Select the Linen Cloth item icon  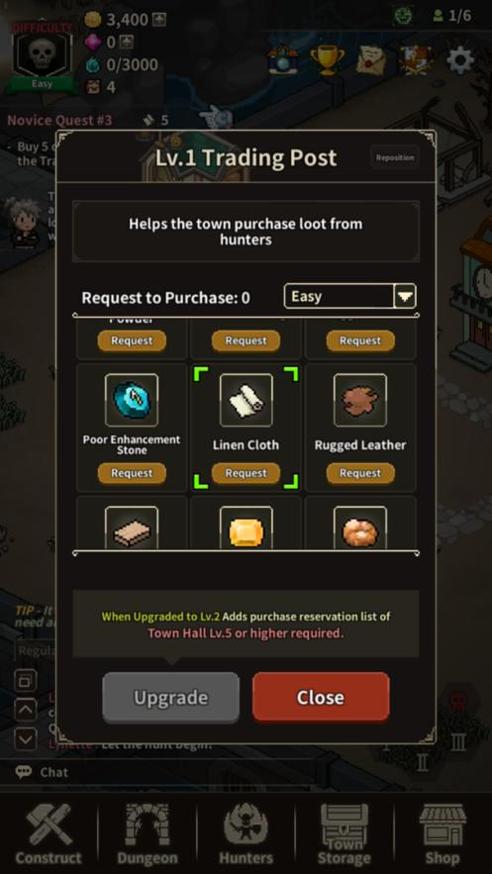coord(246,400)
